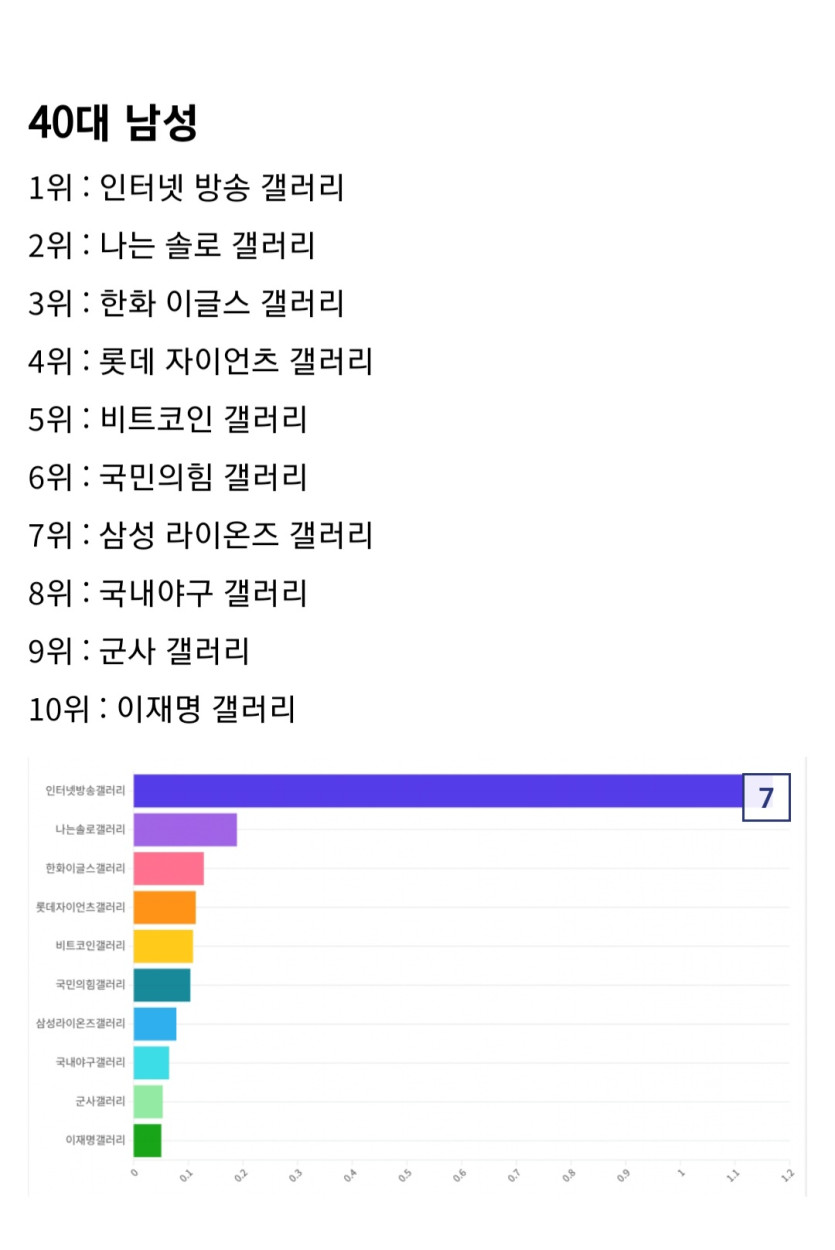Click the 10위 이재명 갤러리 text
Screen dimensions: 835x1250
[162, 710]
